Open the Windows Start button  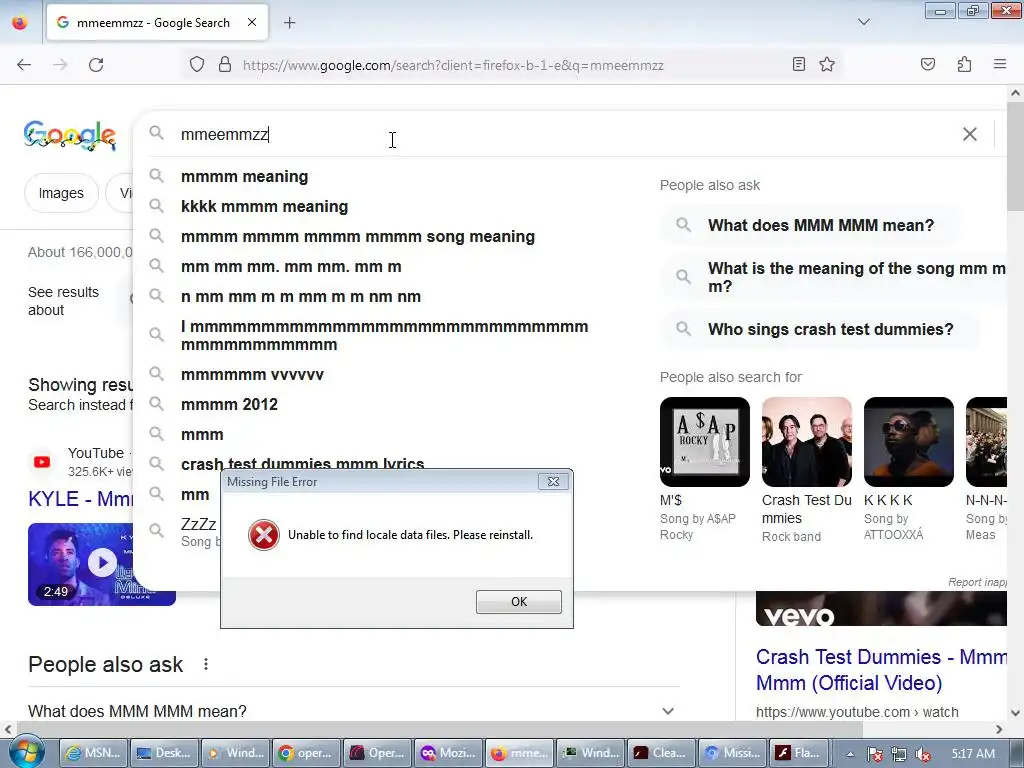click(x=26, y=752)
